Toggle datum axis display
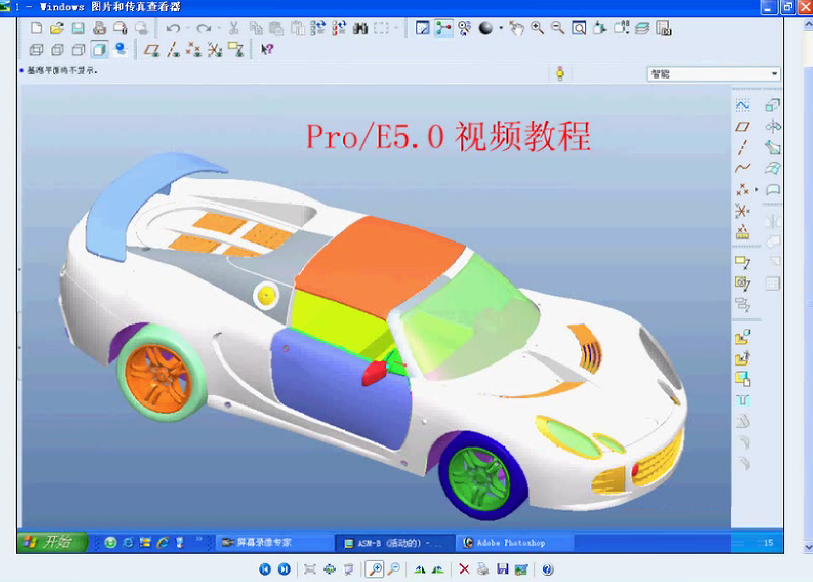 pos(172,49)
